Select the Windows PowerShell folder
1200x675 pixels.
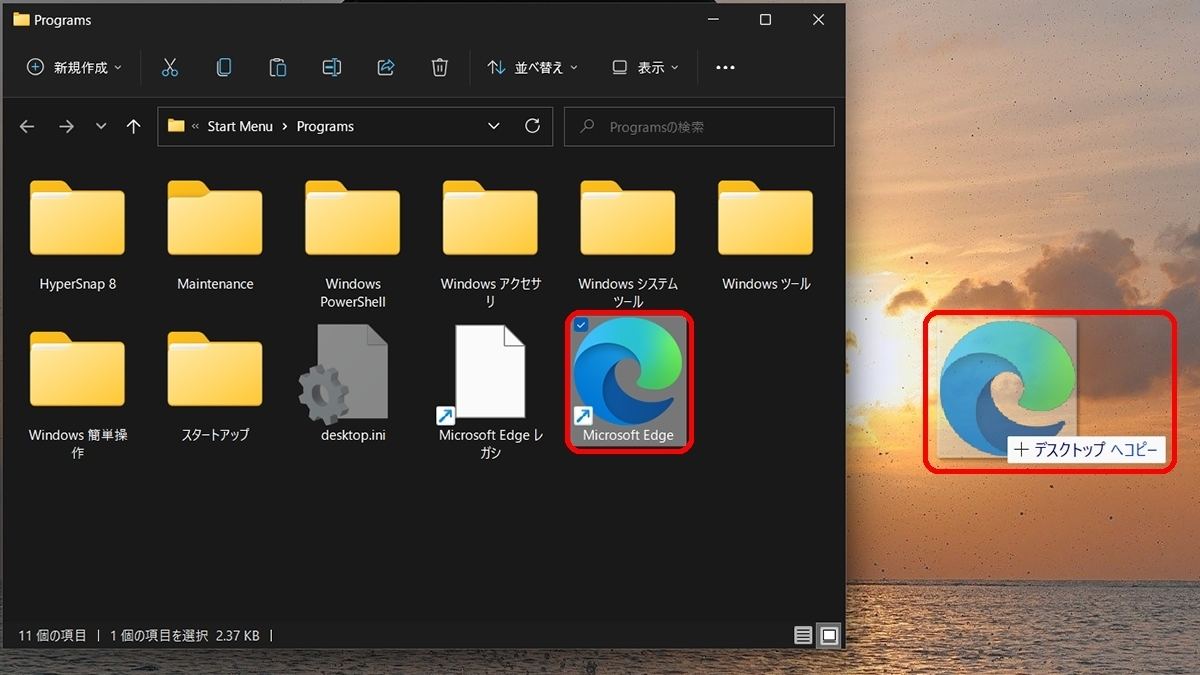coord(353,244)
